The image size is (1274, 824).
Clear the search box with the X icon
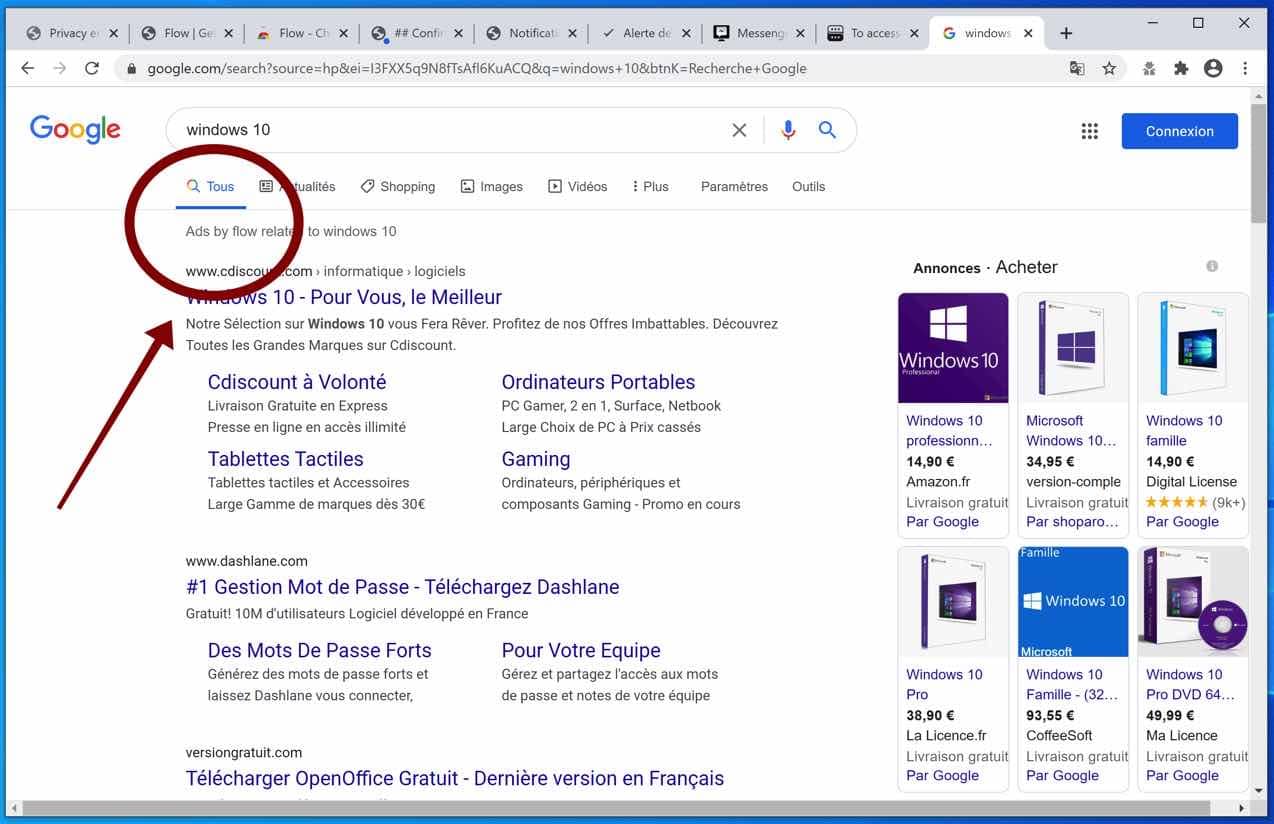(739, 130)
